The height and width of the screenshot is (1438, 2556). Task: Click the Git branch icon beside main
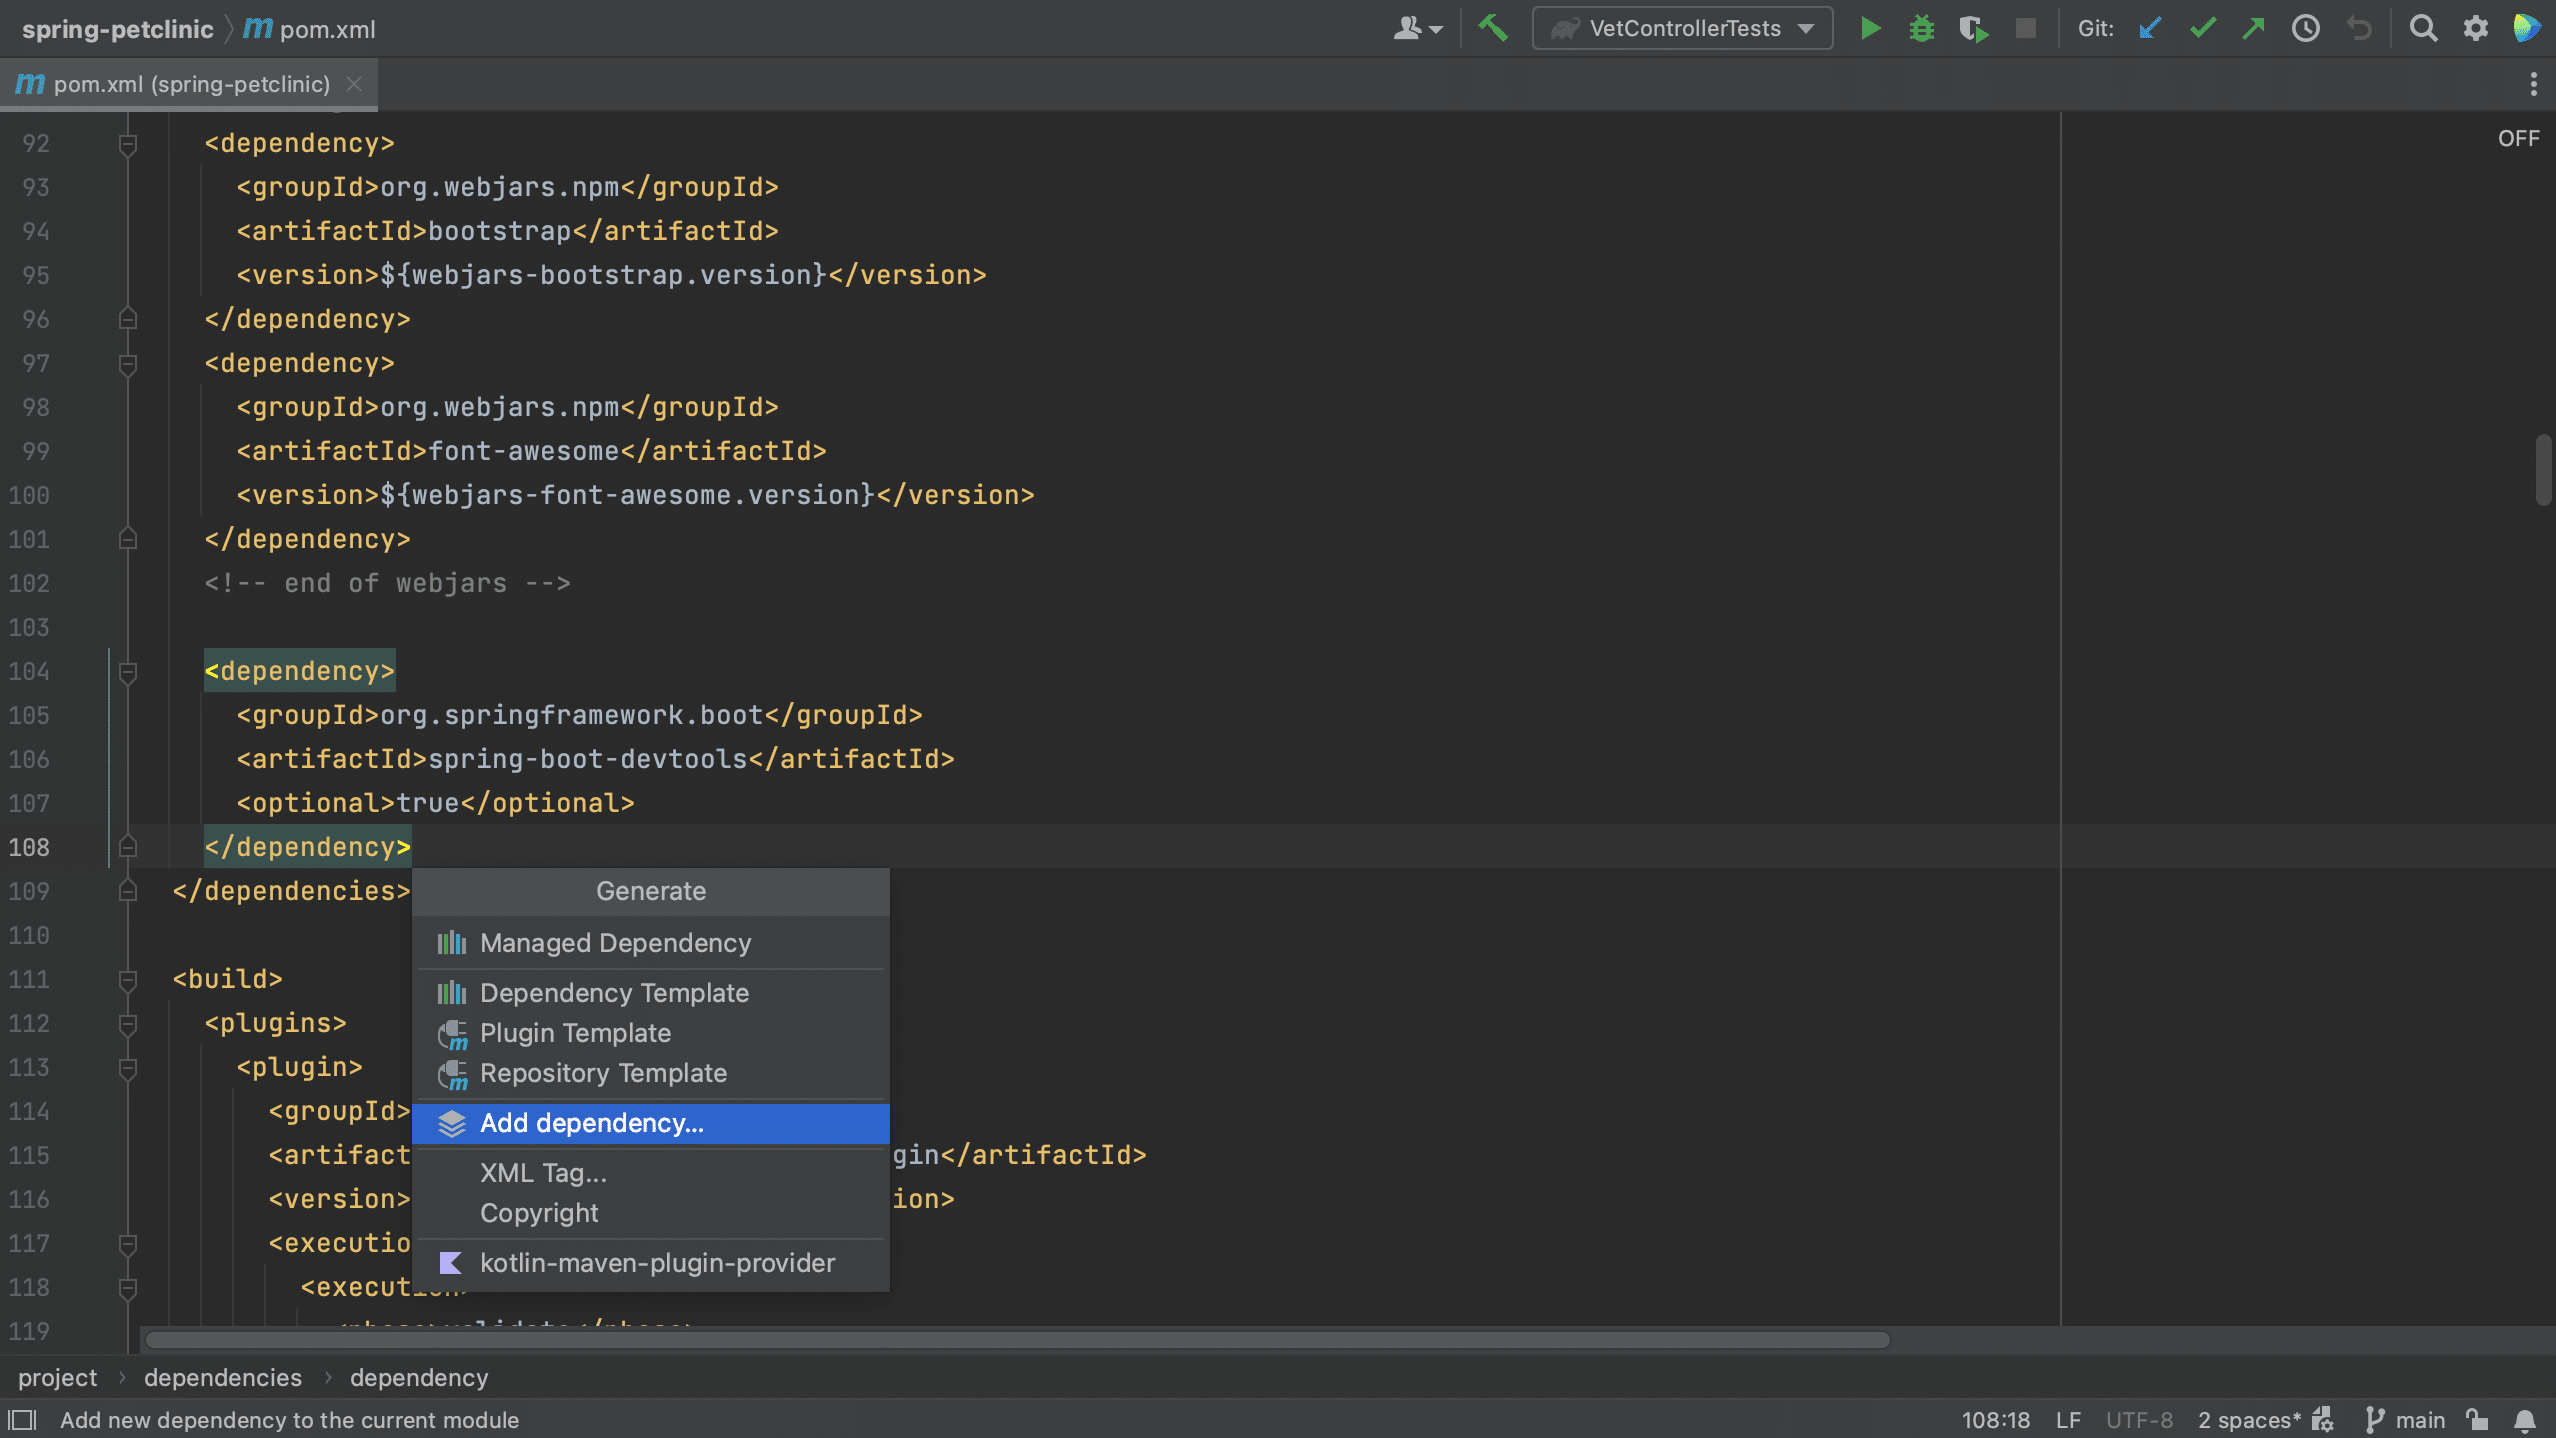pyautogui.click(x=2375, y=1420)
